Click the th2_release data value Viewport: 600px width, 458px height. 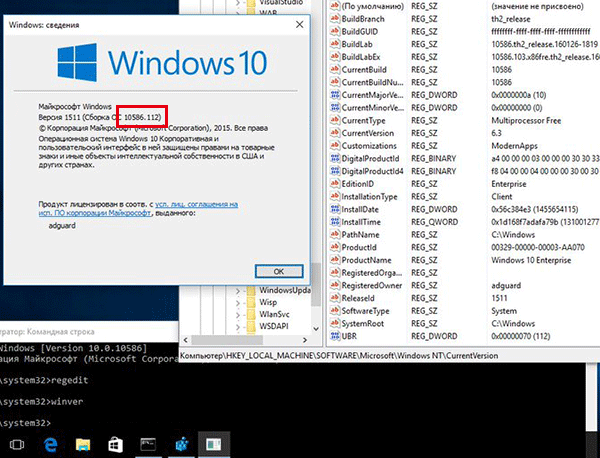click(x=510, y=19)
